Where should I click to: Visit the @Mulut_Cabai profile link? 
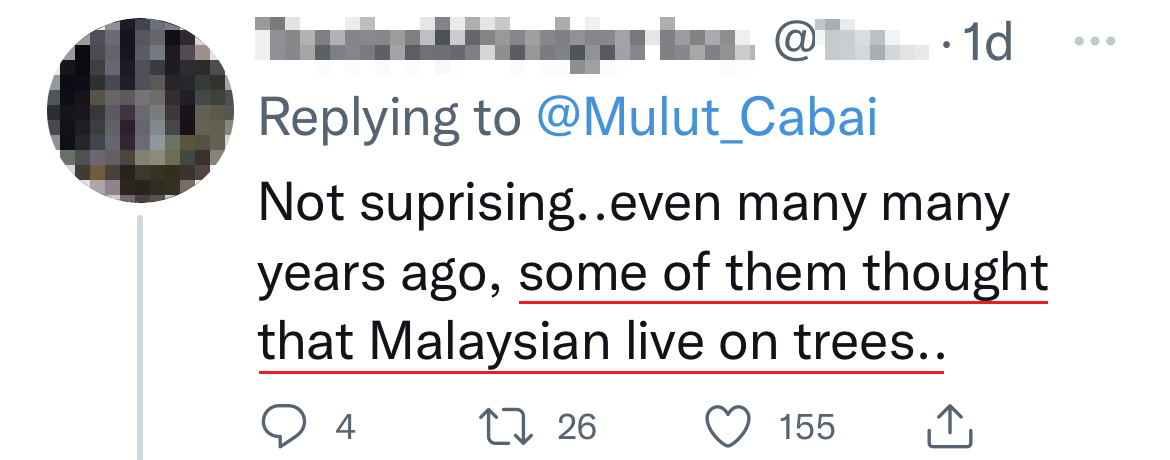[706, 119]
